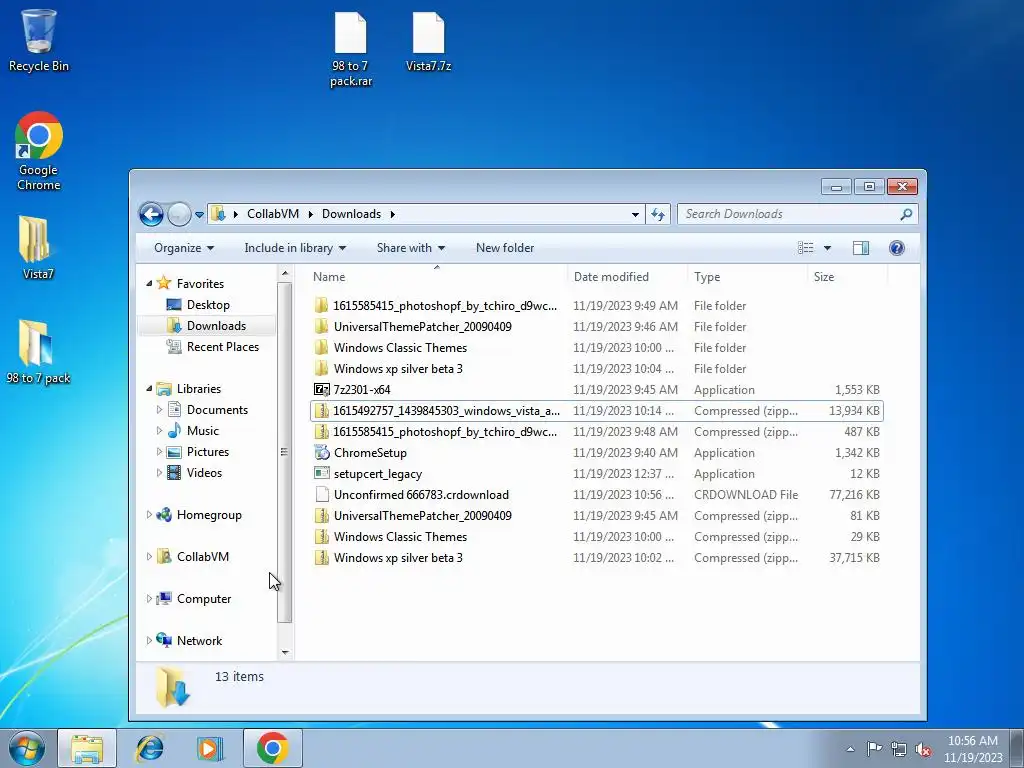
Task: Collapse the Favorites tree section
Action: point(149,283)
